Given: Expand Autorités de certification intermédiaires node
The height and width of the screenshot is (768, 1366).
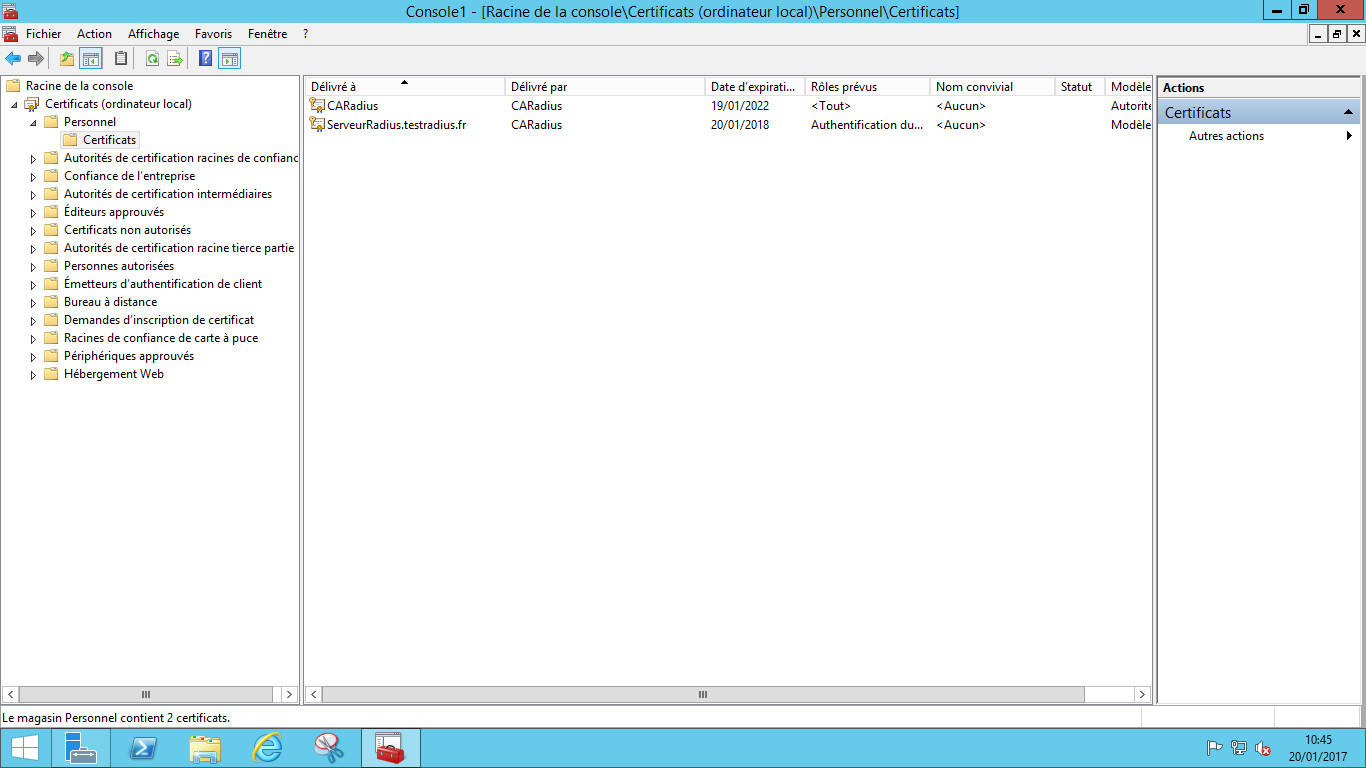Looking at the screenshot, I should tap(33, 195).
